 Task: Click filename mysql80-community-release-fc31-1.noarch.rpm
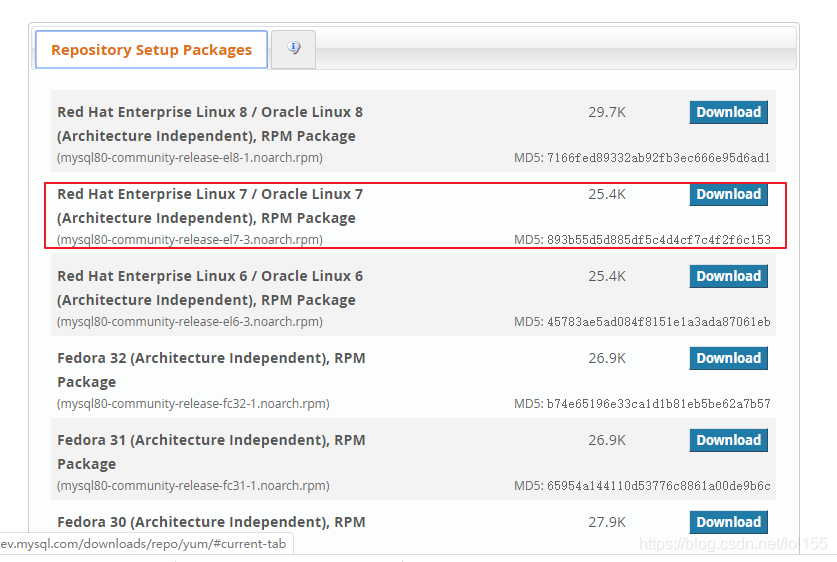(193, 486)
